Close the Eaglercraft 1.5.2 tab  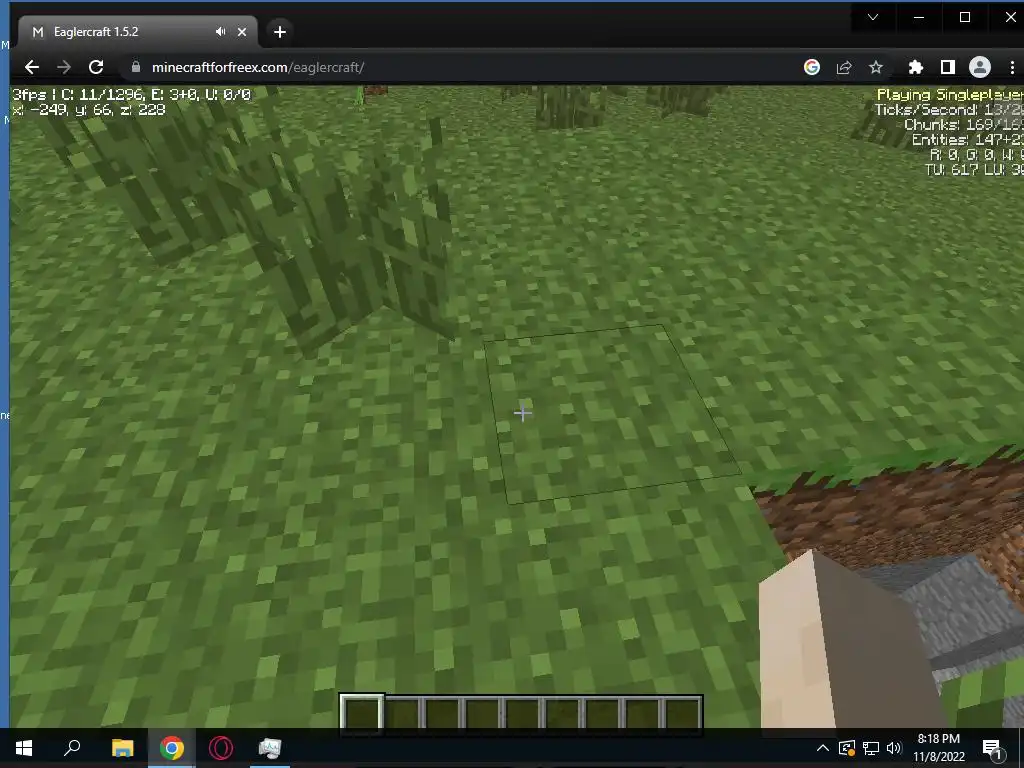pos(242,31)
